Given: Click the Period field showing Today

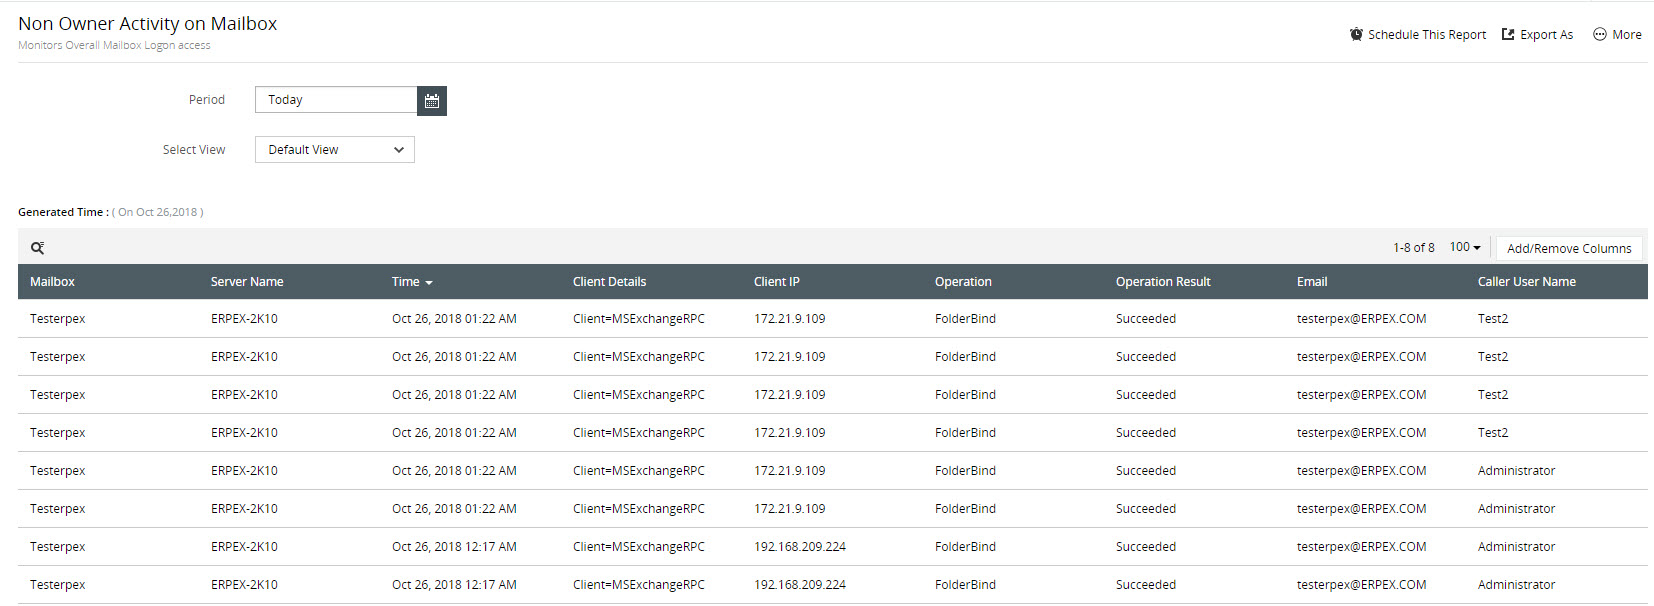Looking at the screenshot, I should point(336,100).
